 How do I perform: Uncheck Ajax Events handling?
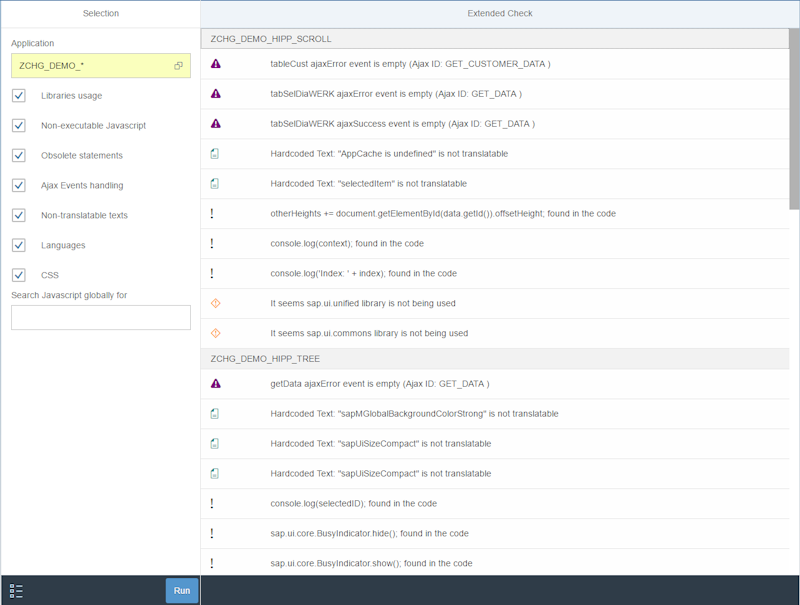(17, 186)
